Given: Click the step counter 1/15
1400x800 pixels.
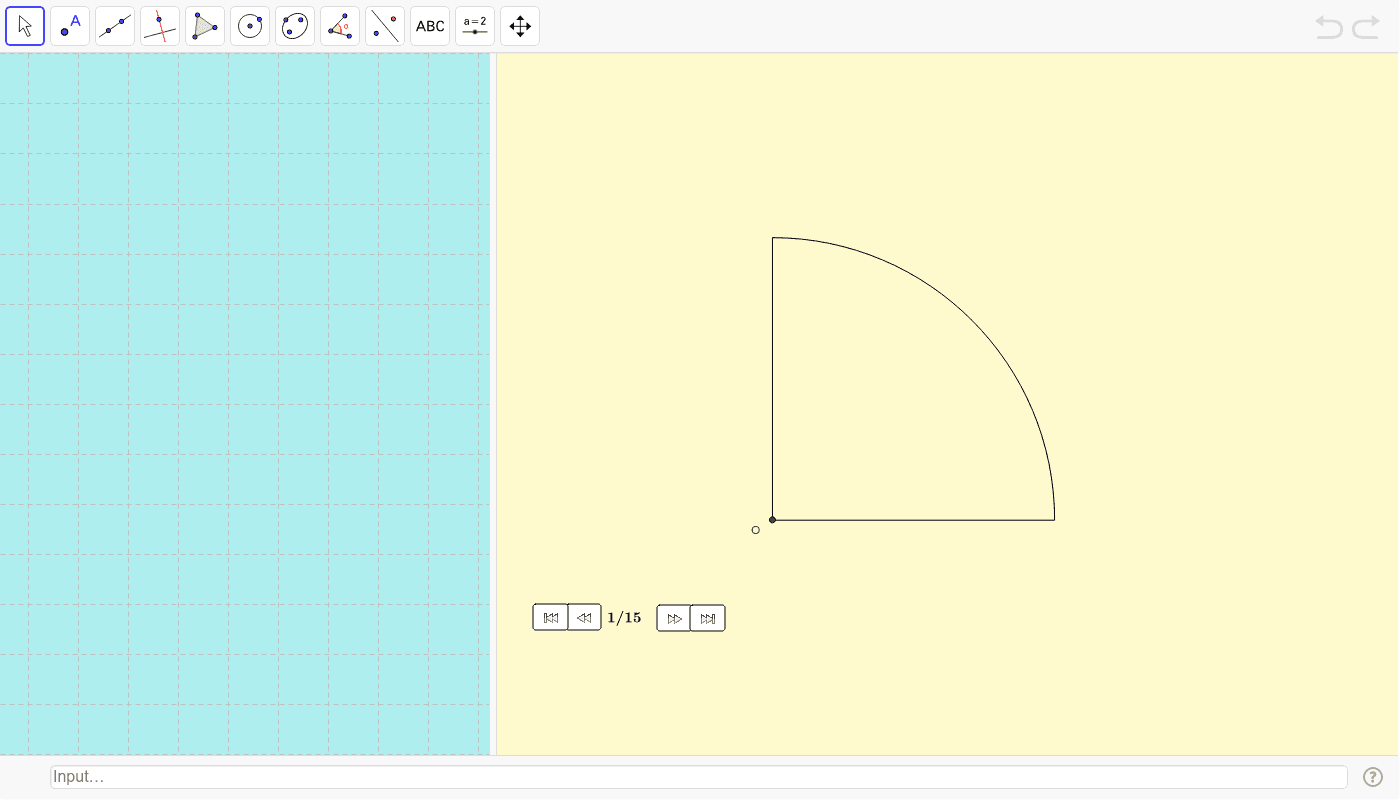Looking at the screenshot, I should point(624,618).
